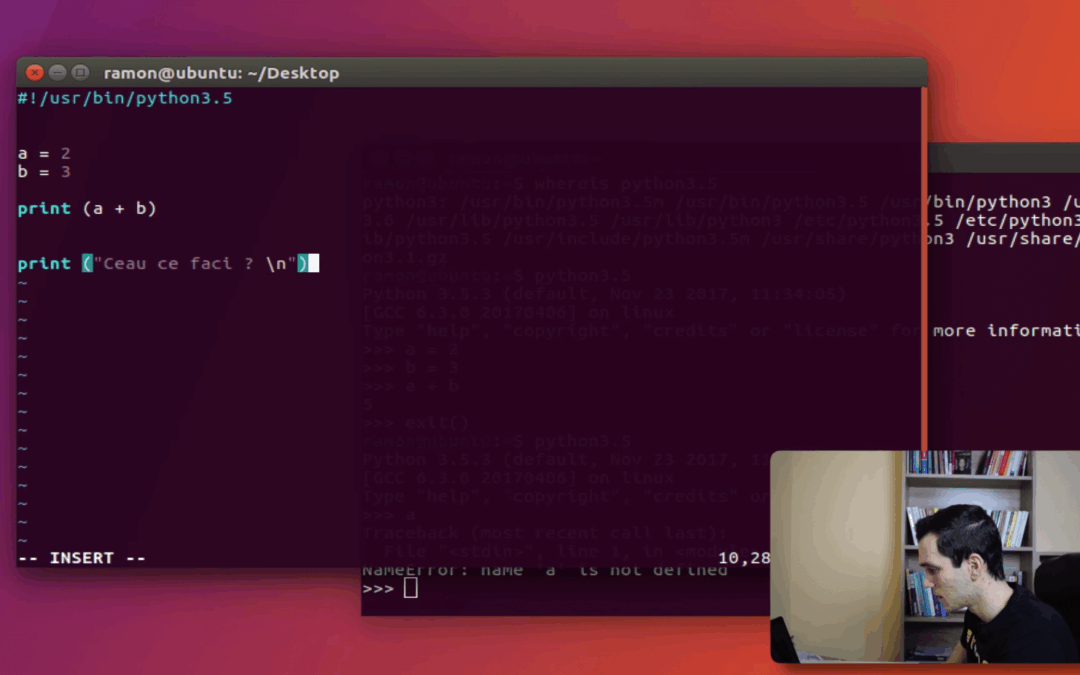This screenshot has height=675, width=1080.
Task: Click the close icon of the background terminal
Action: (376, 157)
